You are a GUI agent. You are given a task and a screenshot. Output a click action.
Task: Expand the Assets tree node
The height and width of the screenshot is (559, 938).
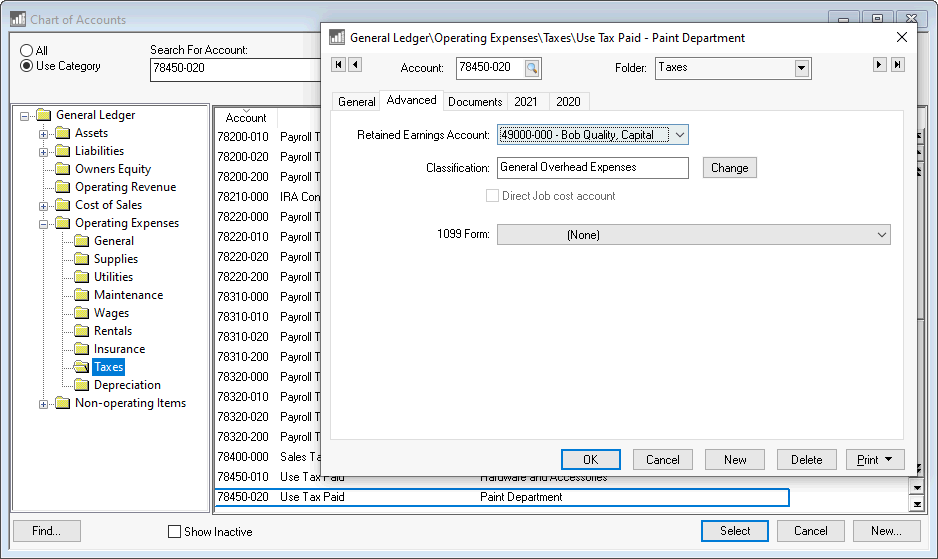click(x=44, y=133)
